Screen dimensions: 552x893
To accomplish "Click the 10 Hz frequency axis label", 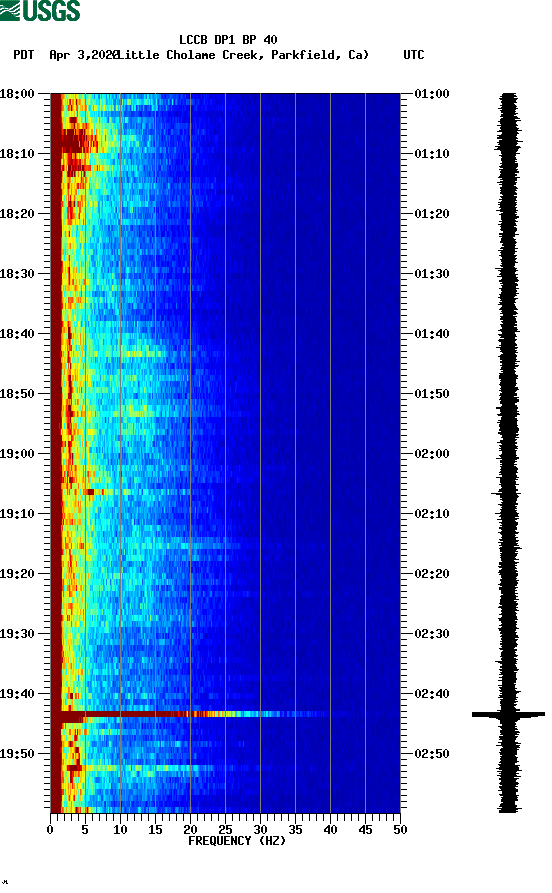I will [120, 830].
